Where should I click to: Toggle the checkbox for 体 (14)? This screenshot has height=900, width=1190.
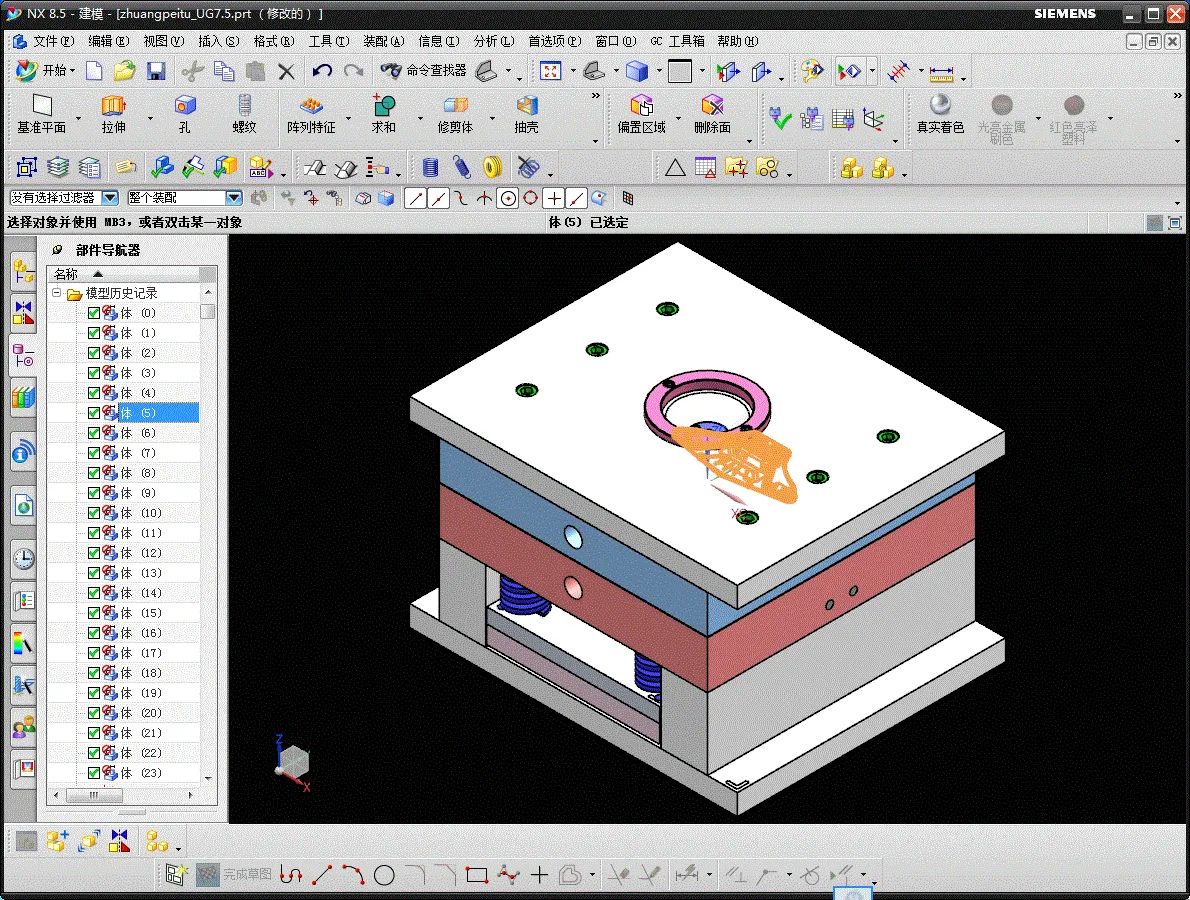point(94,593)
